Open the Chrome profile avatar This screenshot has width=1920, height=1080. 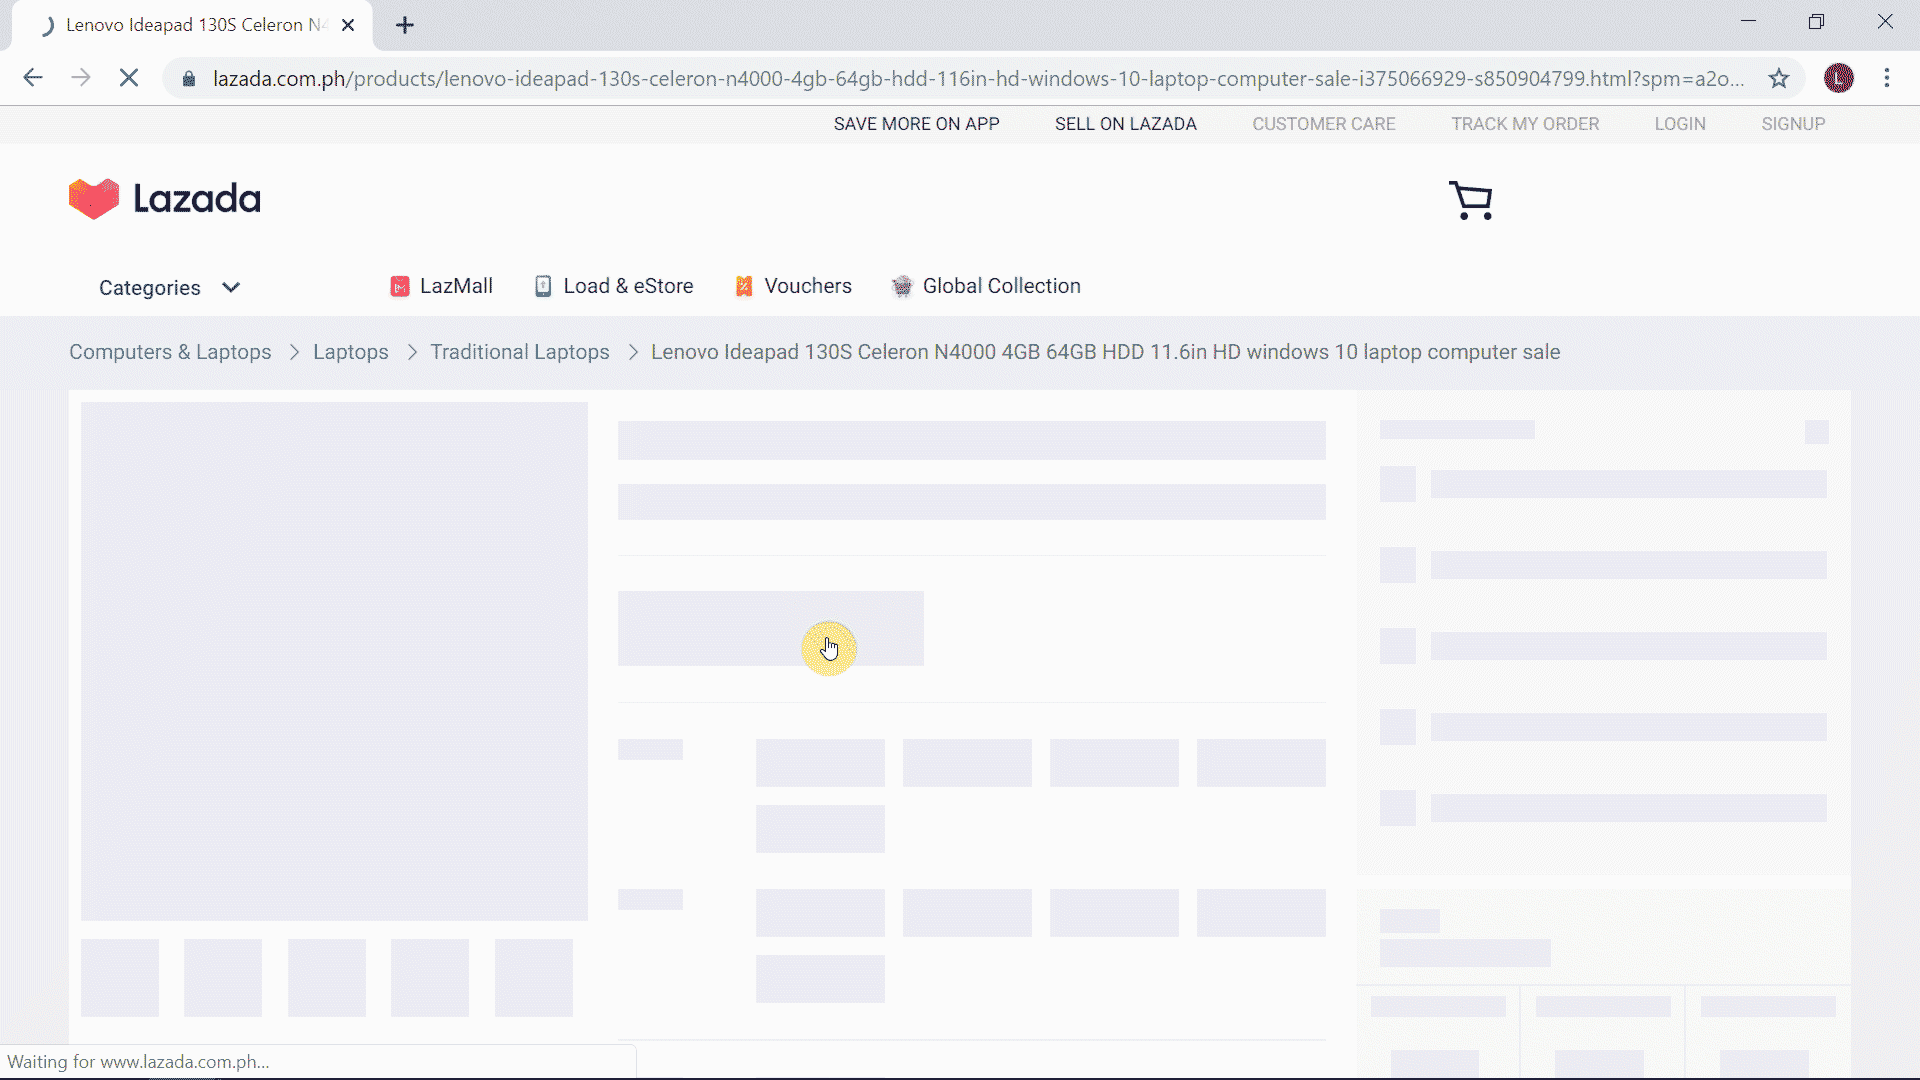(1838, 78)
